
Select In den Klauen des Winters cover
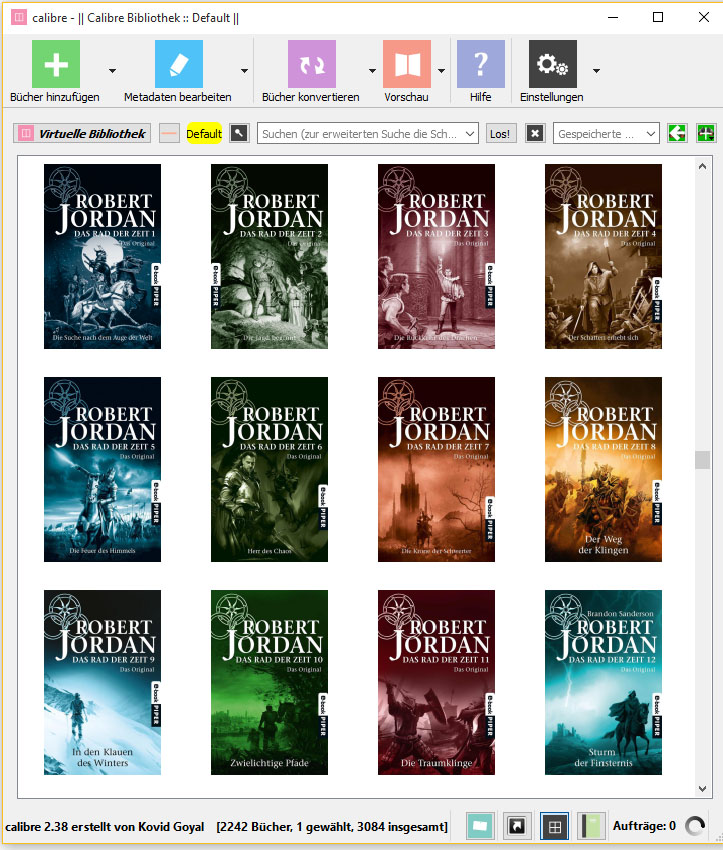click(102, 682)
